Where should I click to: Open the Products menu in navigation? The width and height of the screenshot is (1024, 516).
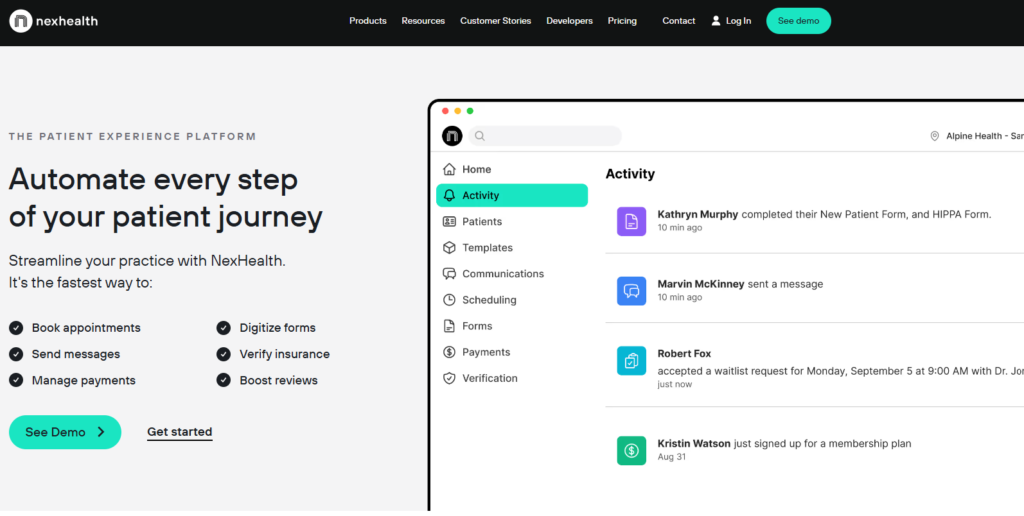click(367, 21)
